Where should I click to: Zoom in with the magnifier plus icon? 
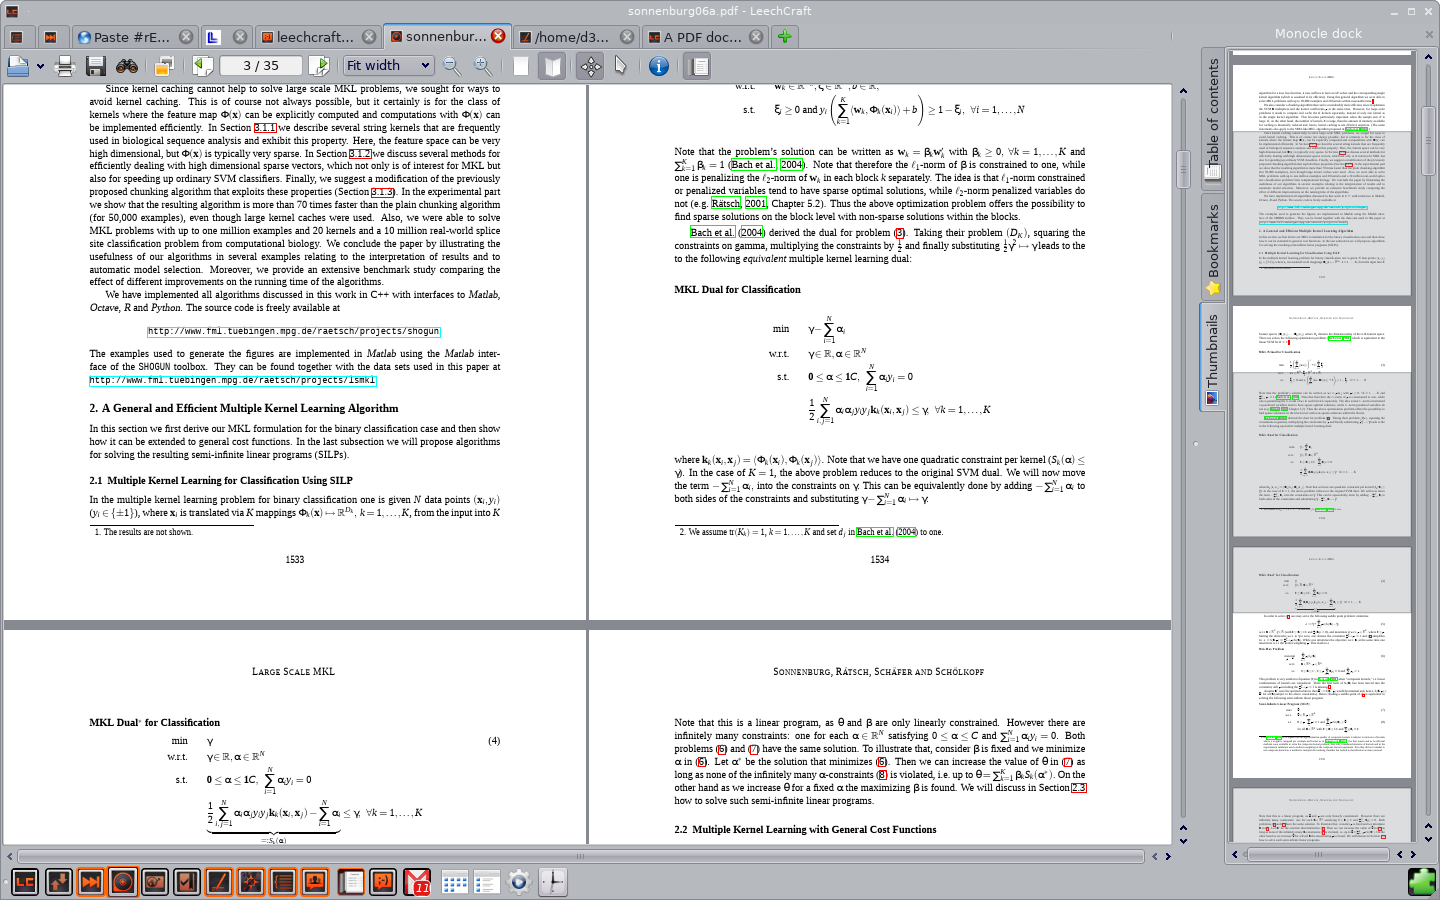[483, 66]
